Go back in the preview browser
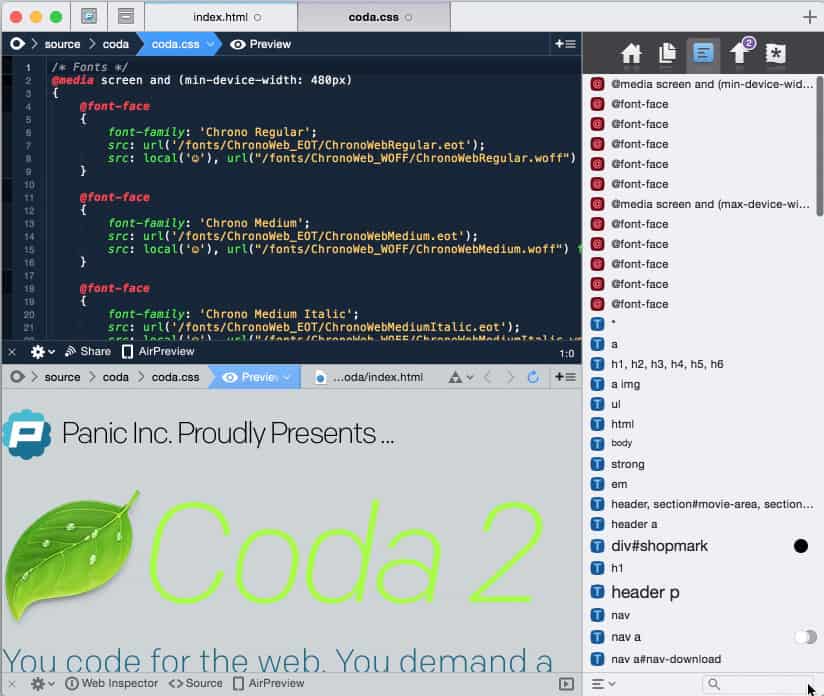The image size is (824, 696). [x=488, y=377]
